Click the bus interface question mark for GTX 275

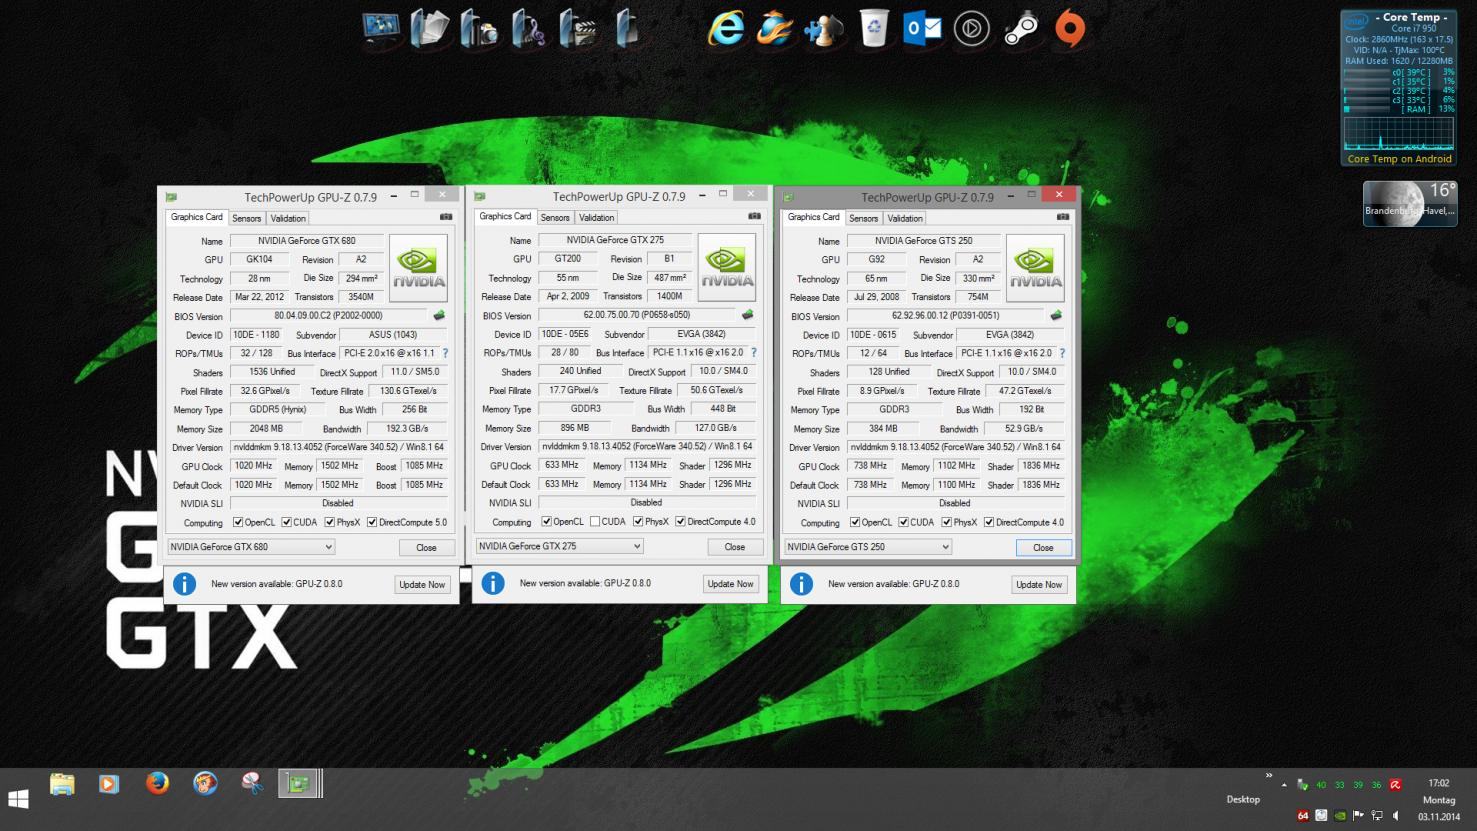tap(754, 352)
